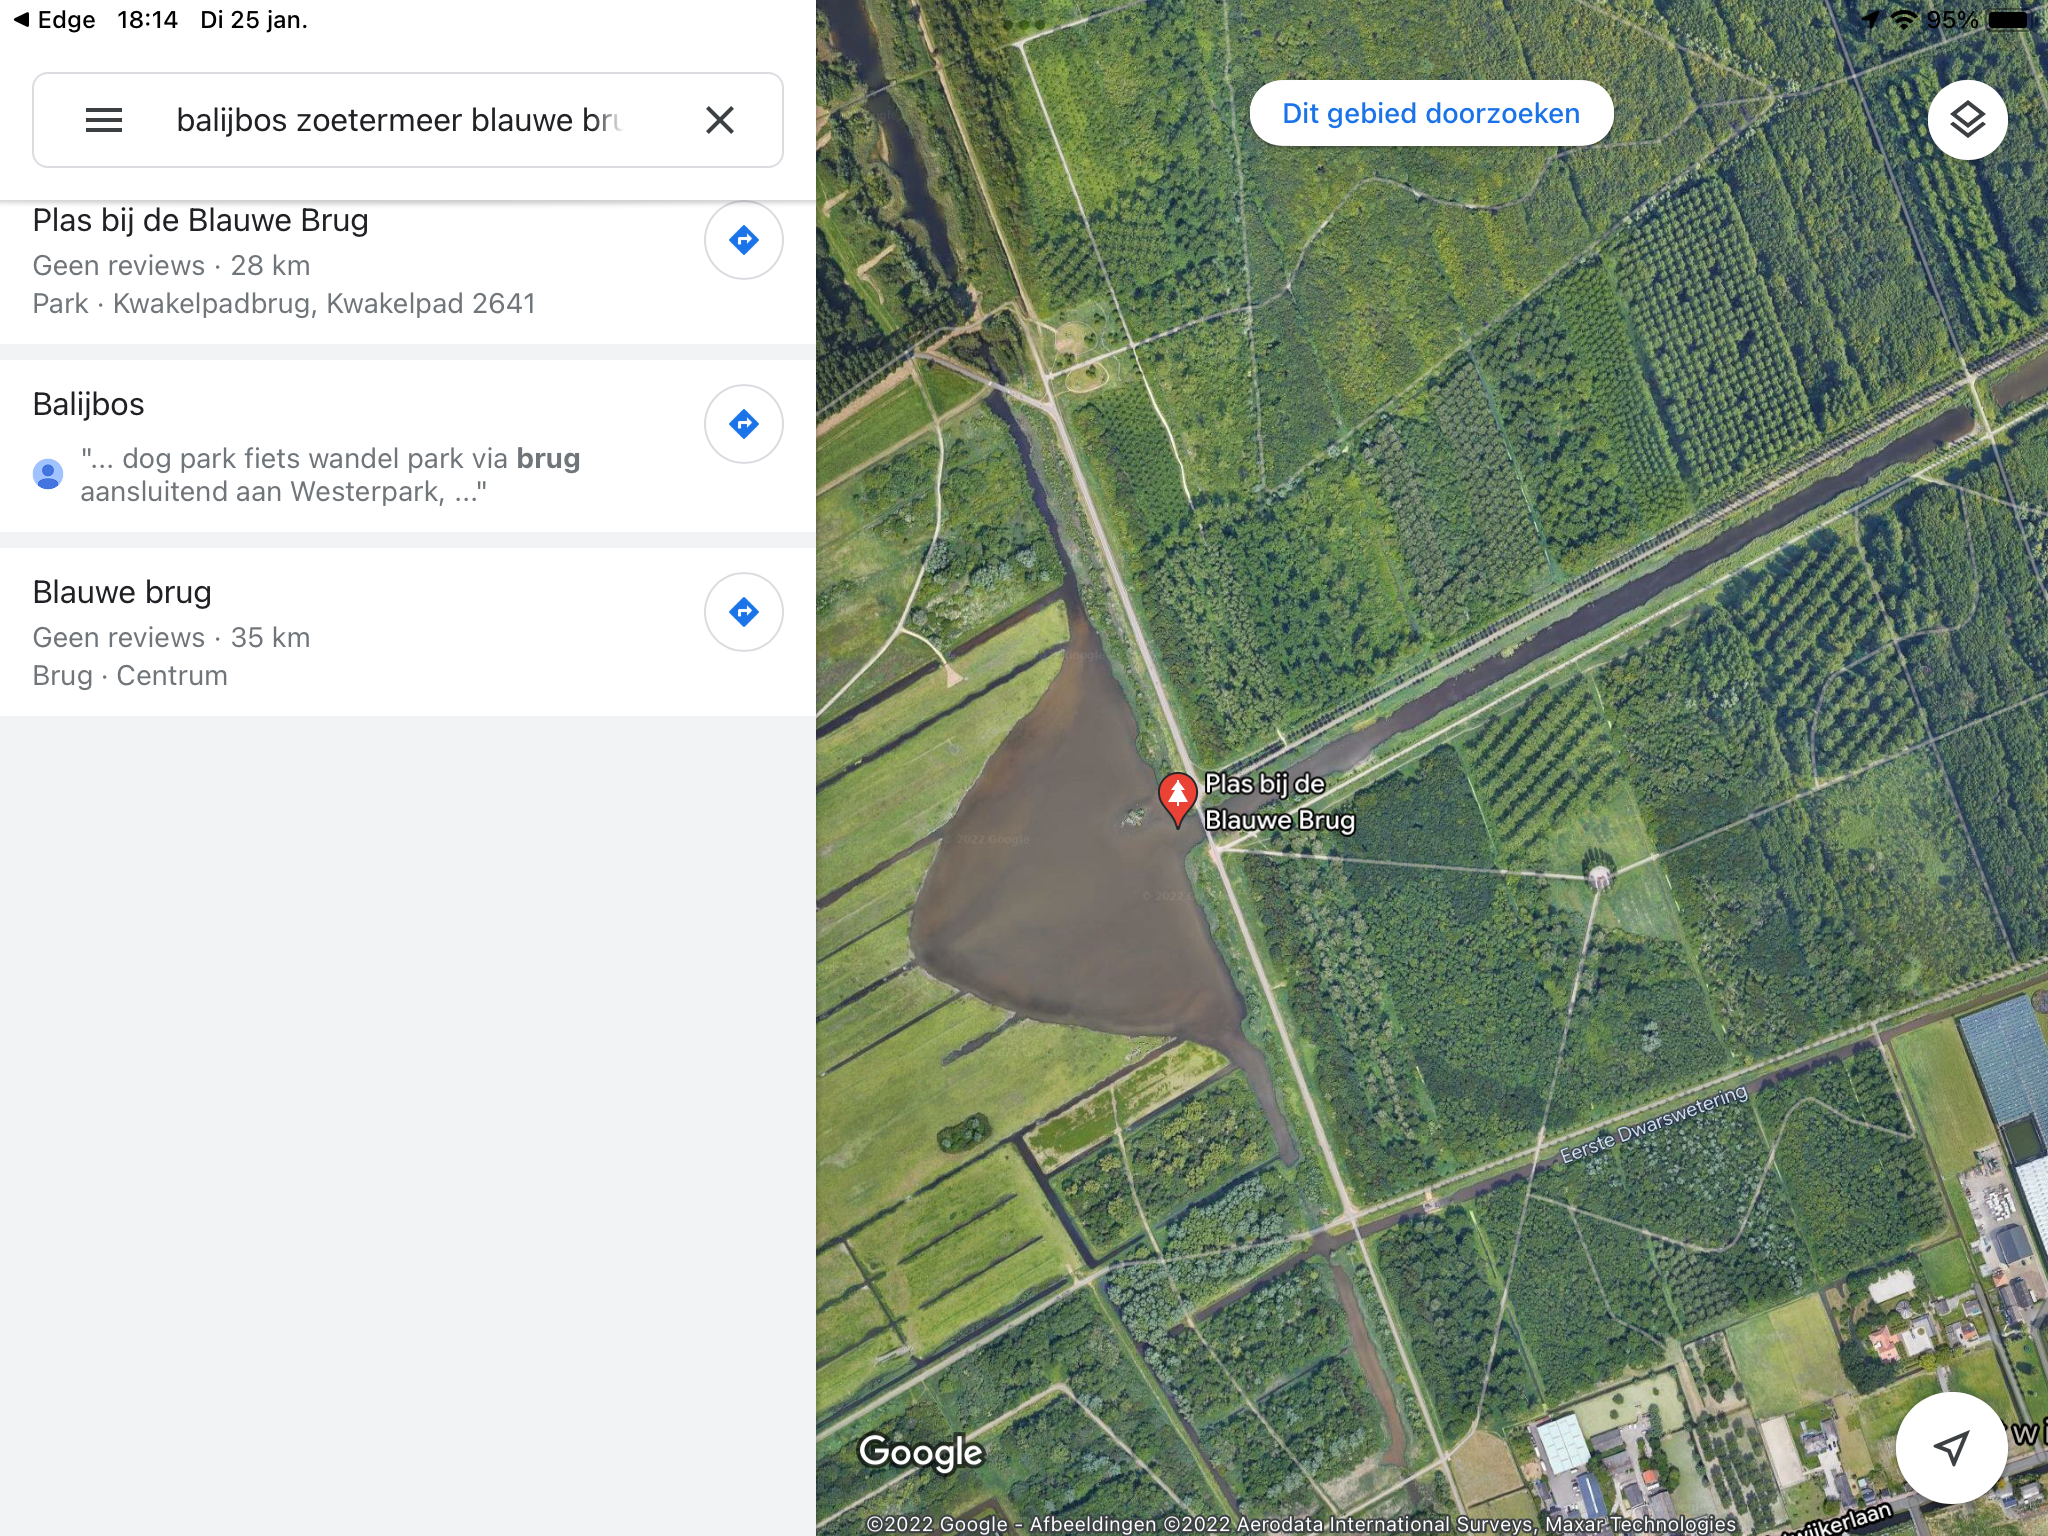Tap 'Plas bij de Blauwe Brug' map label

pos(1278,802)
